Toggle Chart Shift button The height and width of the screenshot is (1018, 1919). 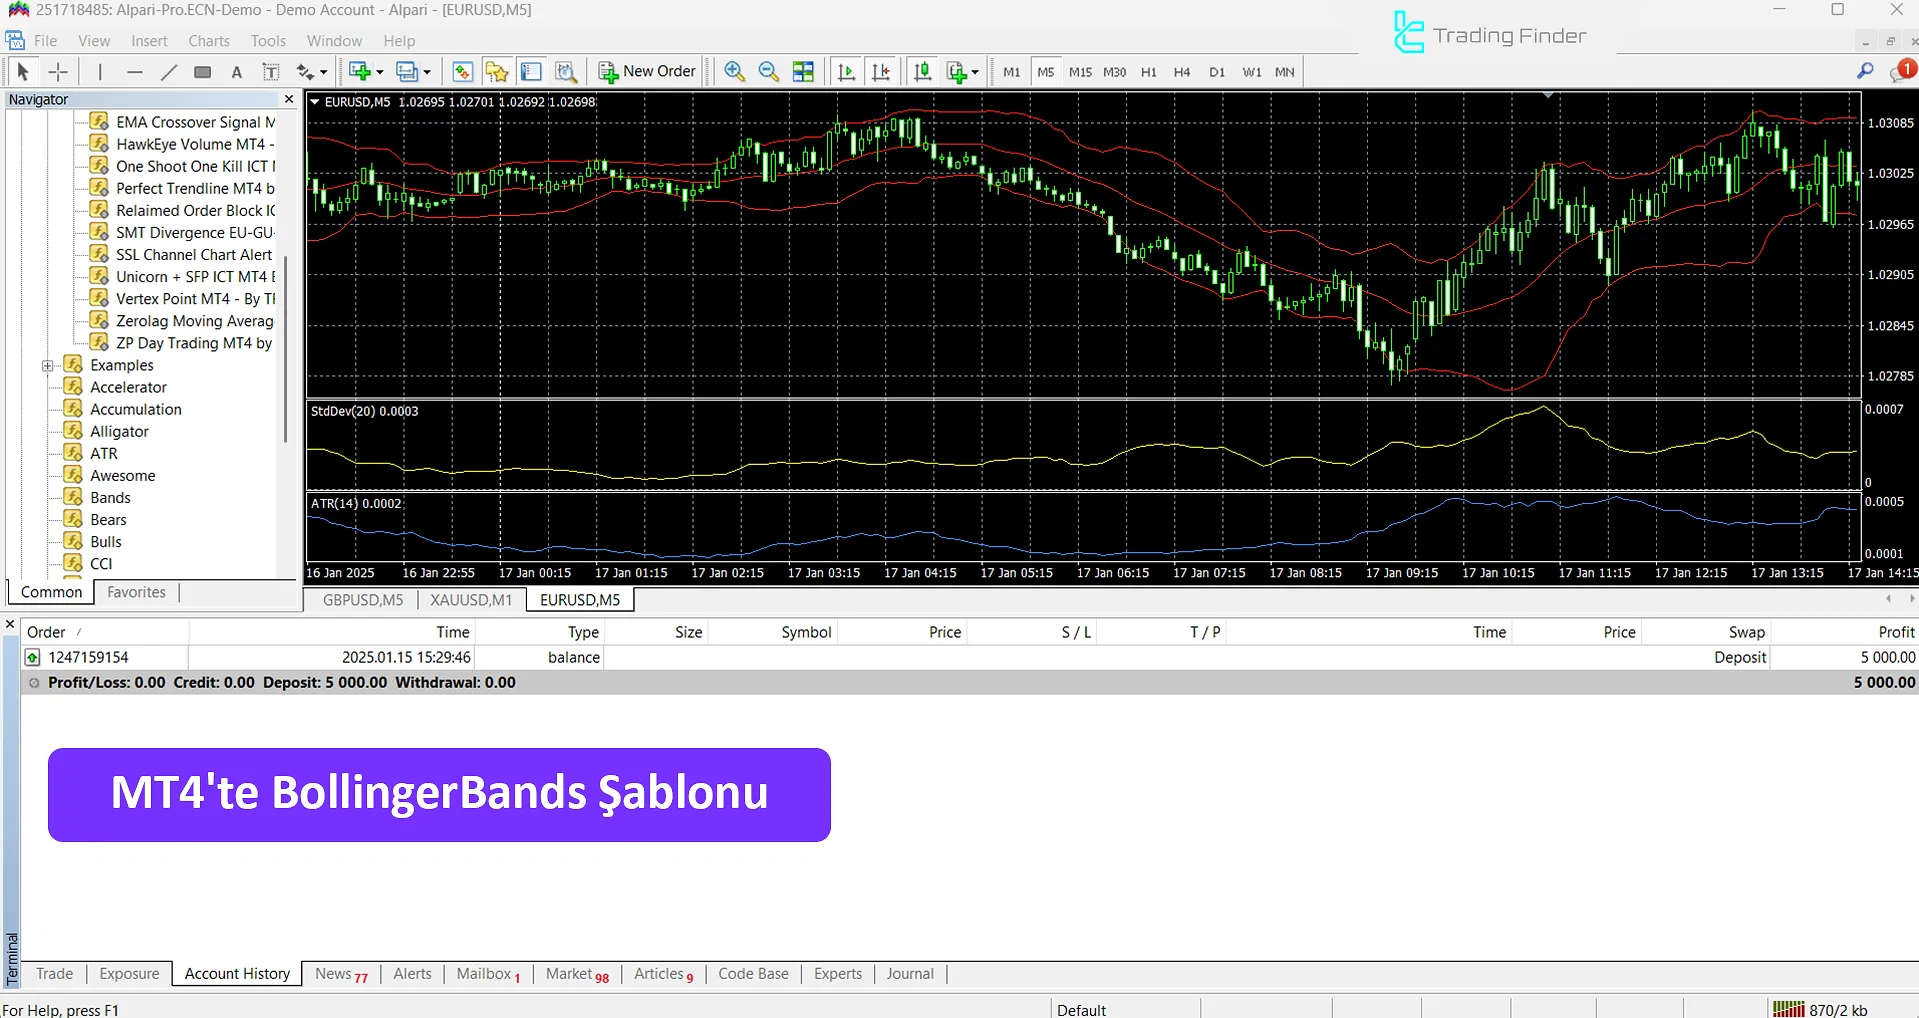(x=881, y=72)
